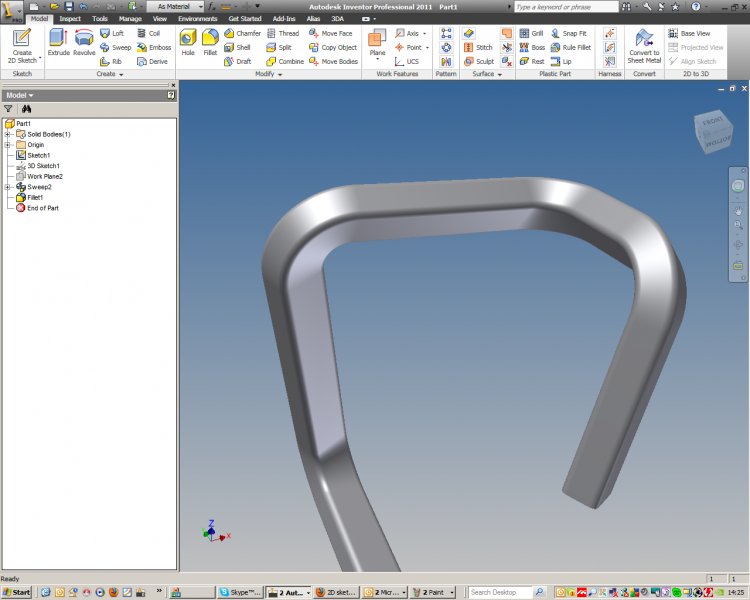The image size is (750, 600).
Task: Open browser find binoculars
Action: [x=26, y=109]
